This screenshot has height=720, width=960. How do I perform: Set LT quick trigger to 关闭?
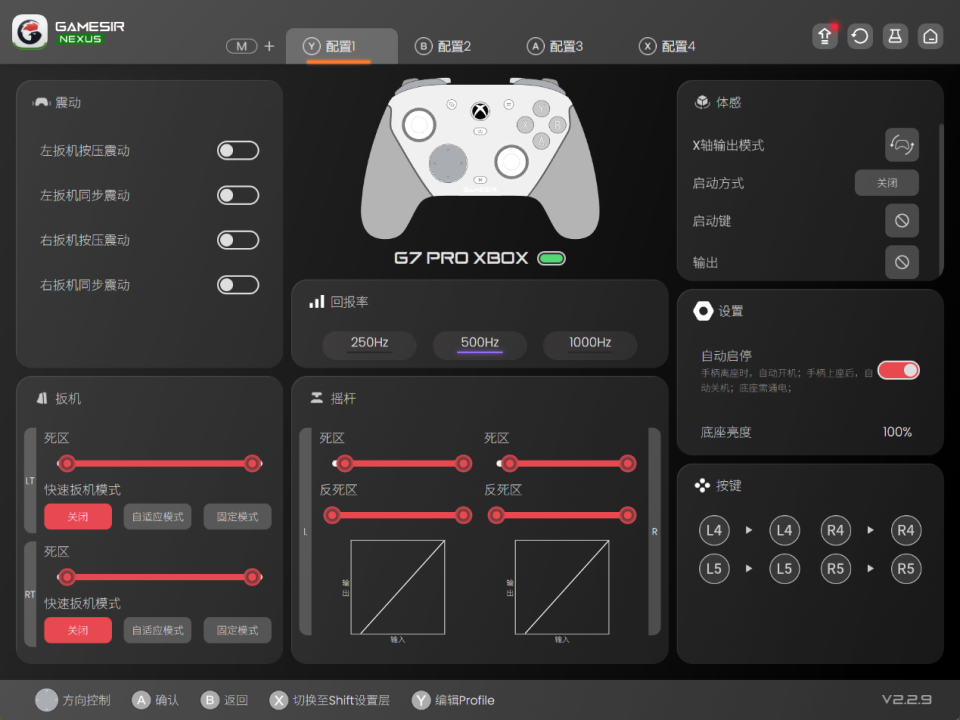[x=78, y=517]
